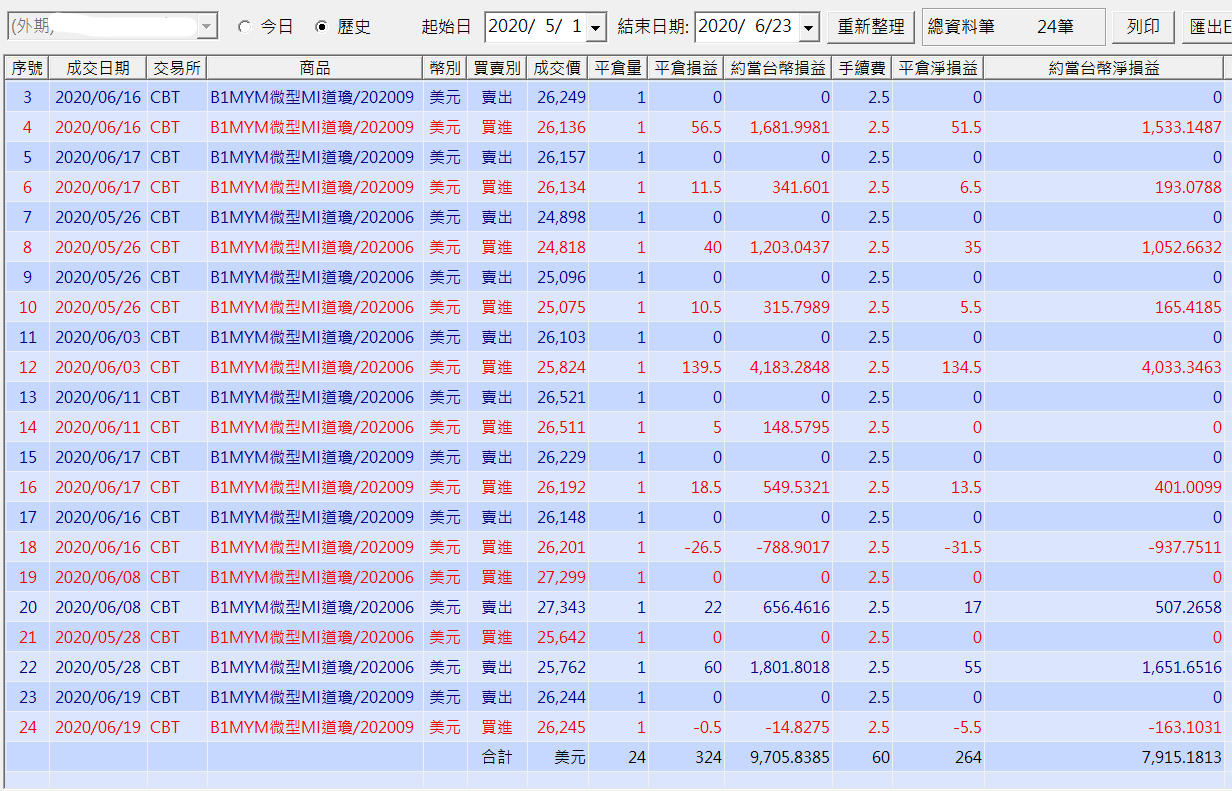
Task: Click price 26,157 in row 5
Action: click(x=561, y=157)
